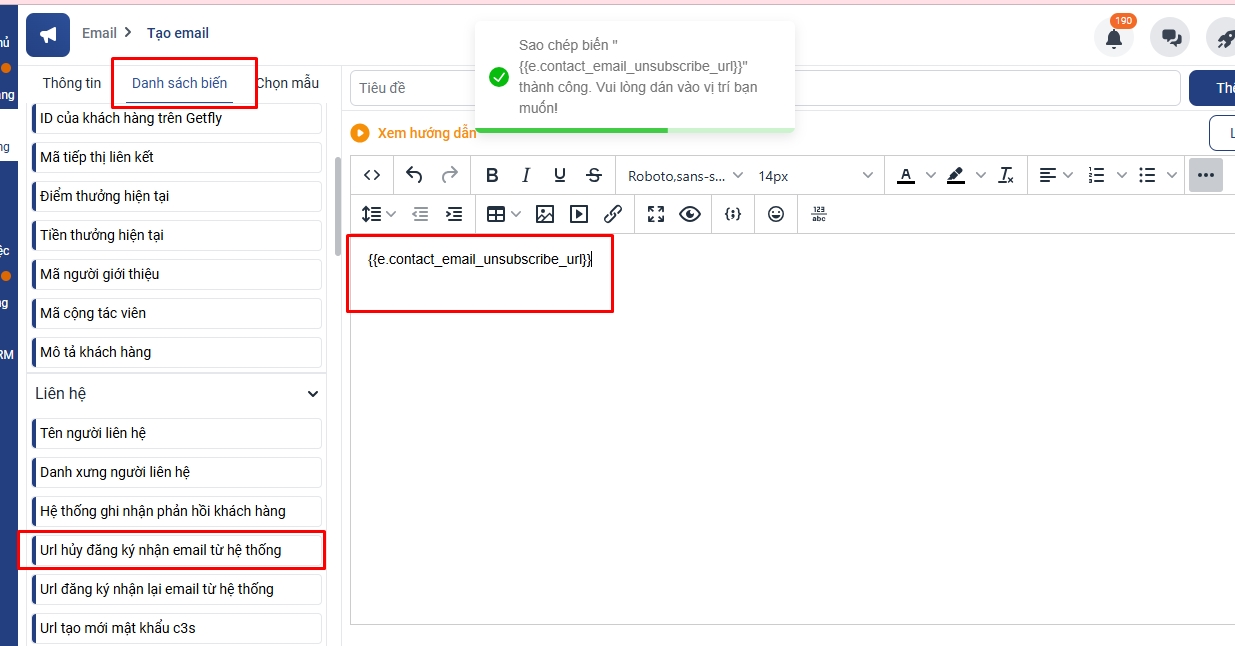Toggle the preview eye icon
The height and width of the screenshot is (646, 1235).
690,214
